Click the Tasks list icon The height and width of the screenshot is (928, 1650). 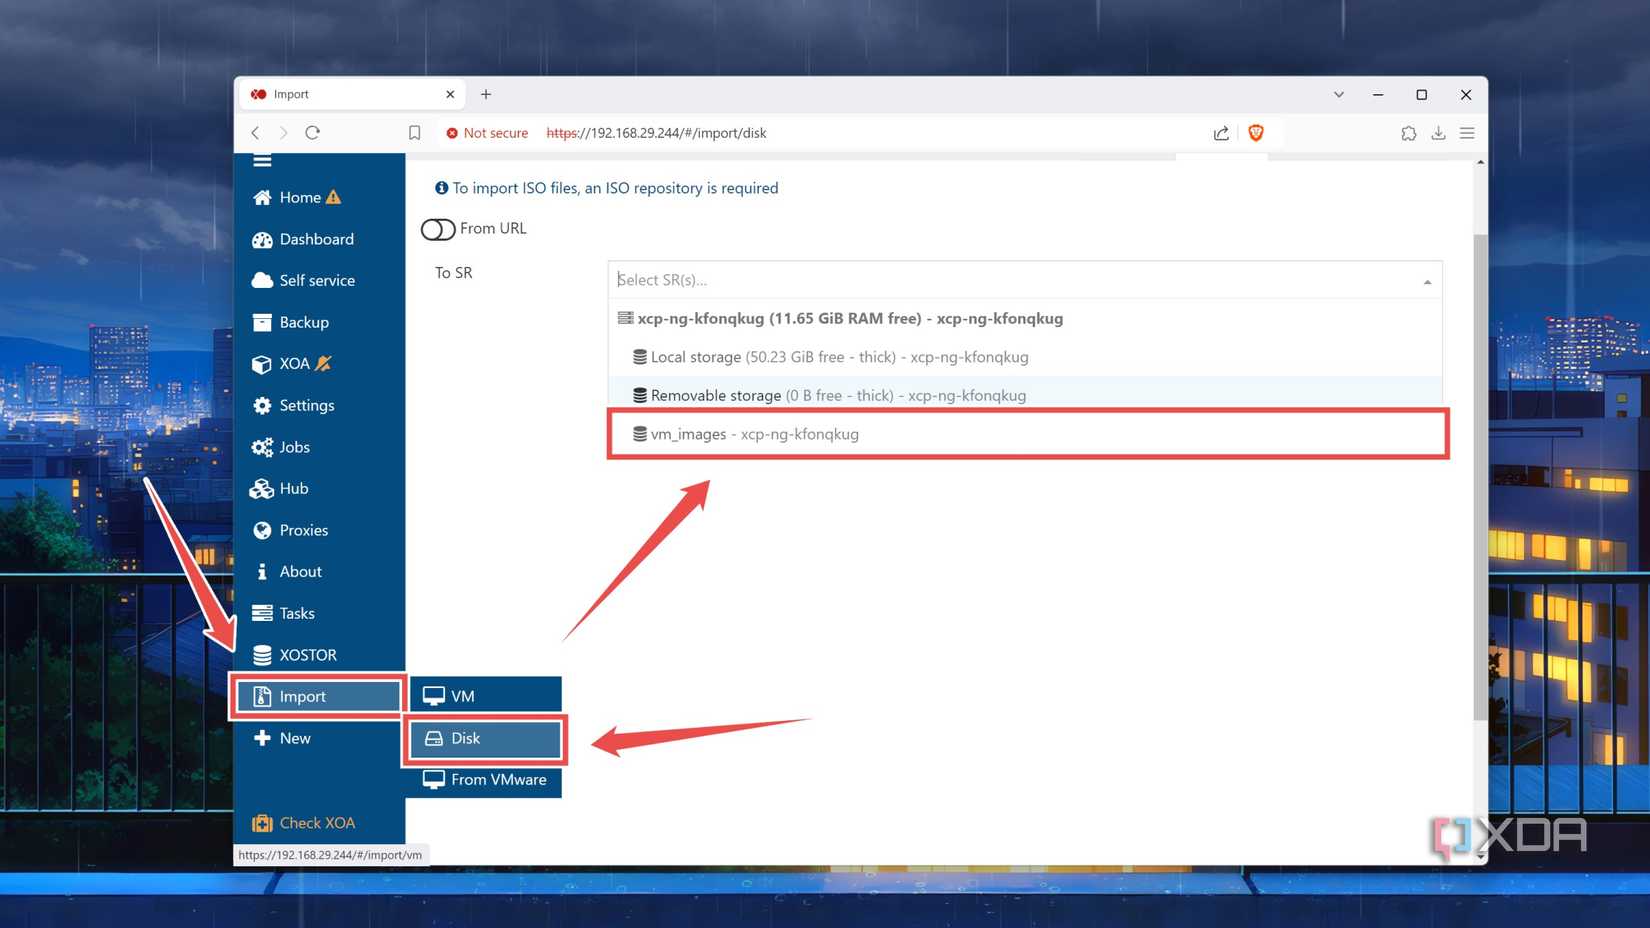tap(262, 613)
